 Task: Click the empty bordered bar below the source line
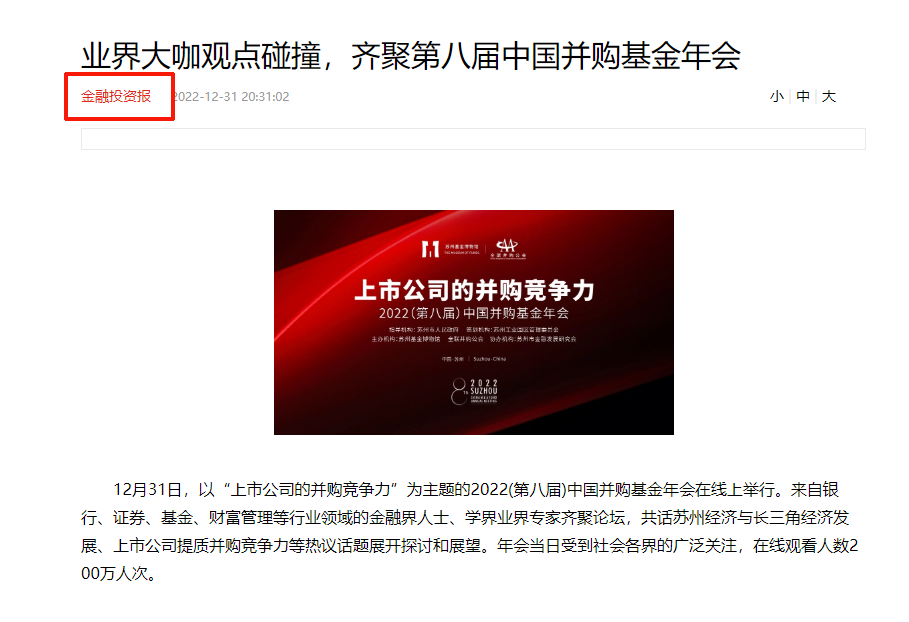click(x=473, y=139)
